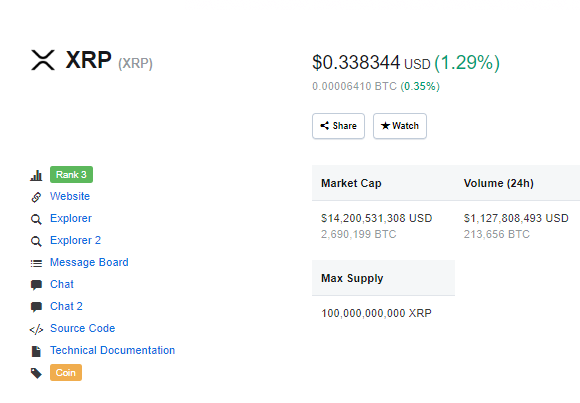The width and height of the screenshot is (580, 403).
Task: Click the green Rank 3 badge
Action: (x=71, y=175)
